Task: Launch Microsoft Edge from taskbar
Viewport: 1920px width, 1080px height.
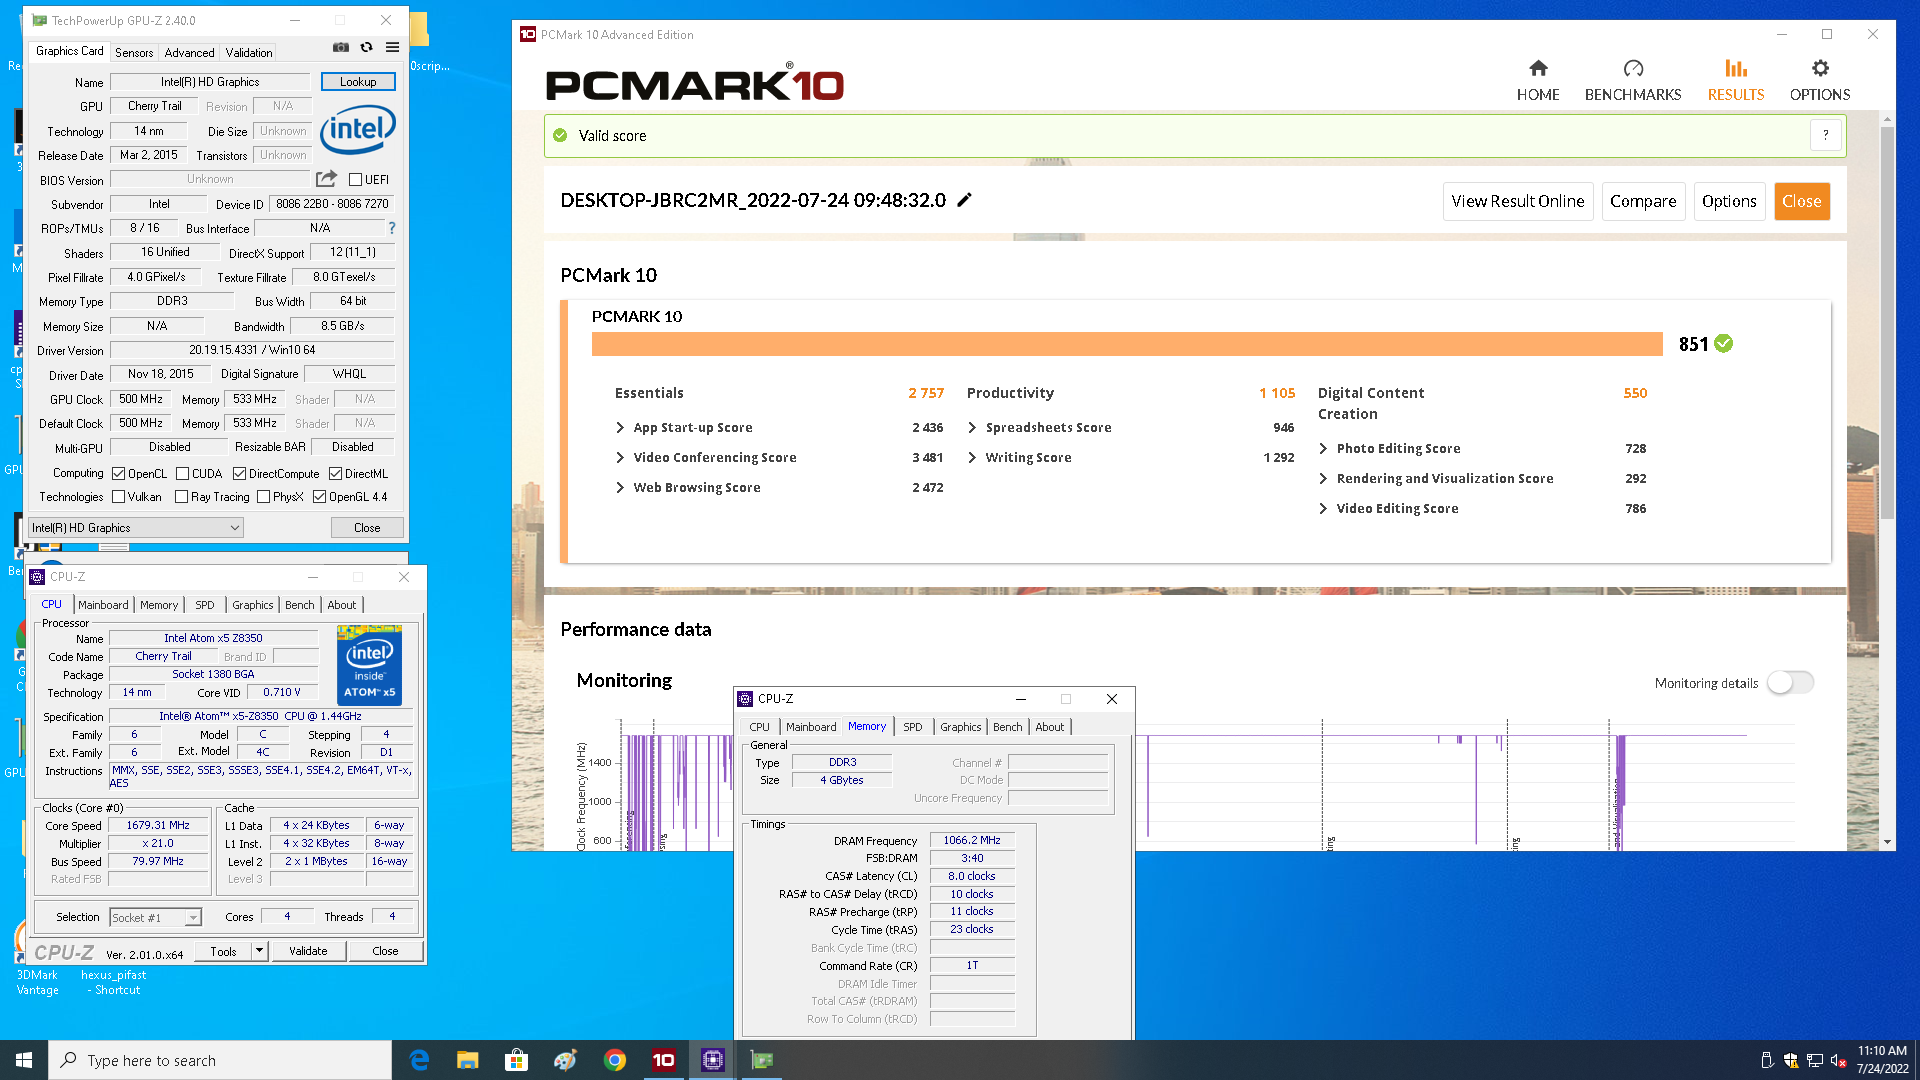Action: click(x=419, y=1060)
